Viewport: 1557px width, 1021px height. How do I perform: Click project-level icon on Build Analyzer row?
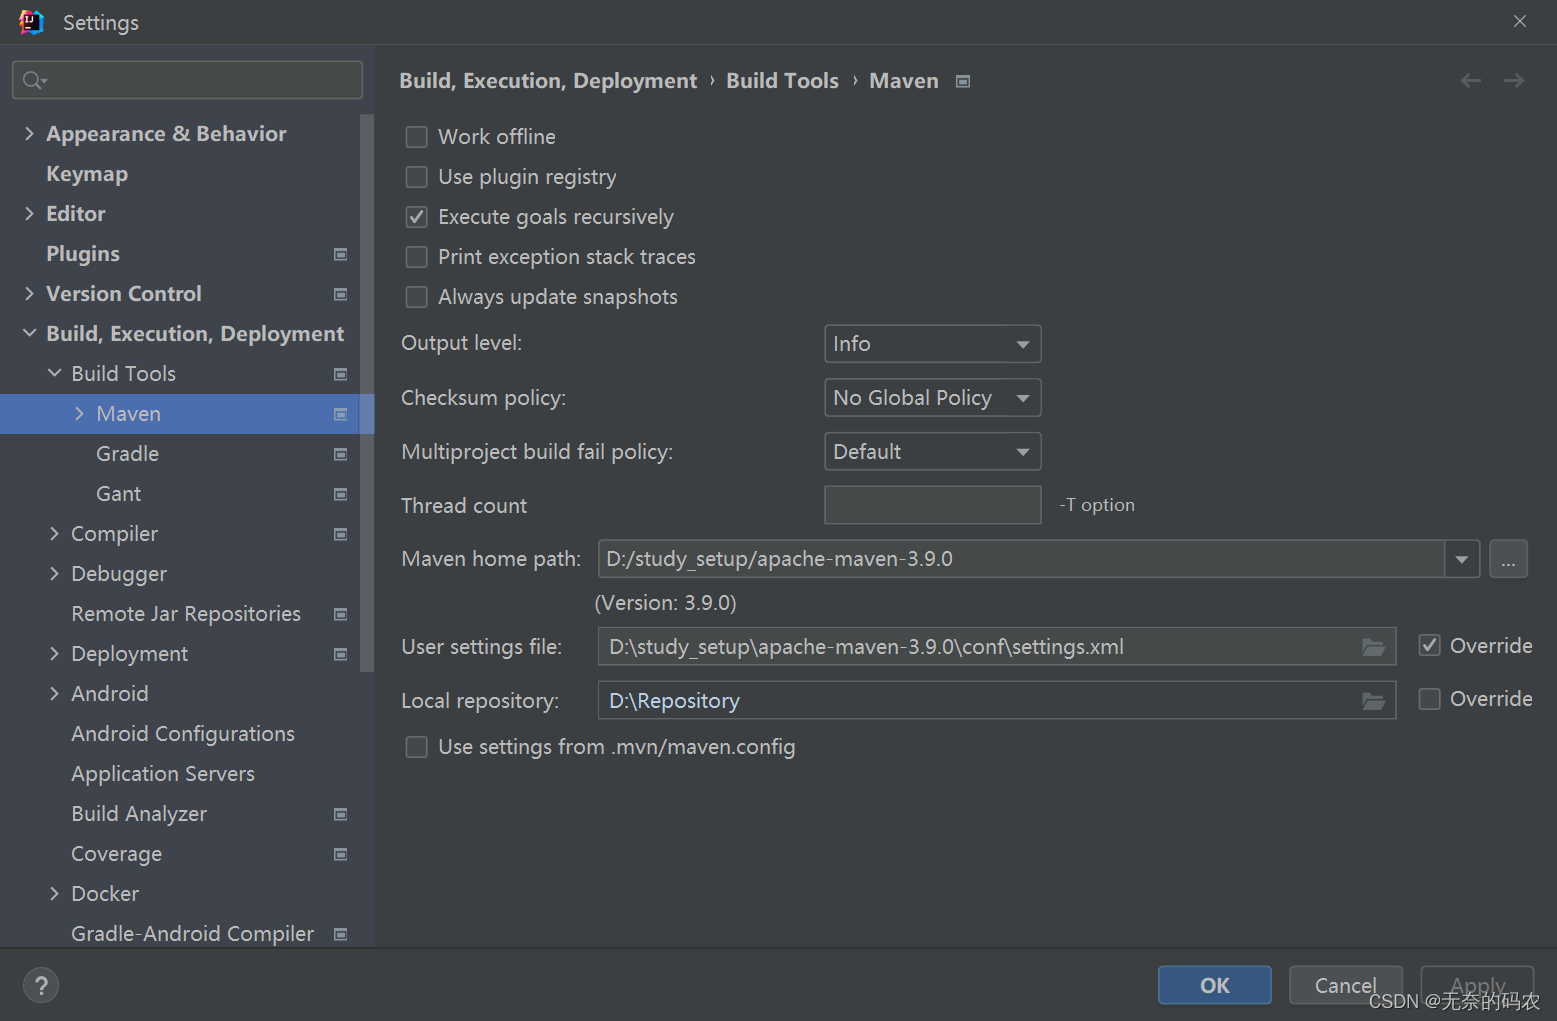(340, 814)
